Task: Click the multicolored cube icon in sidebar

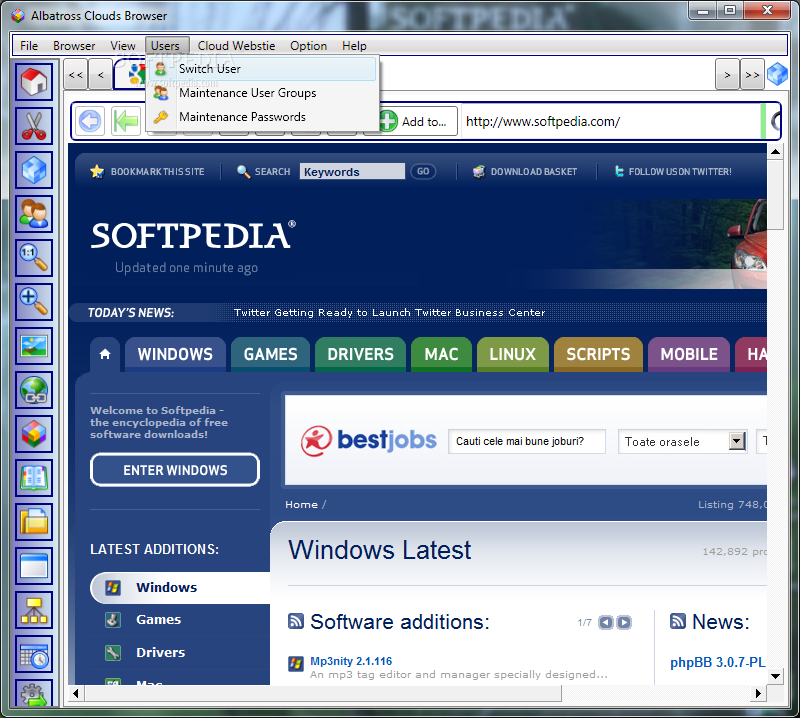Action: click(34, 434)
